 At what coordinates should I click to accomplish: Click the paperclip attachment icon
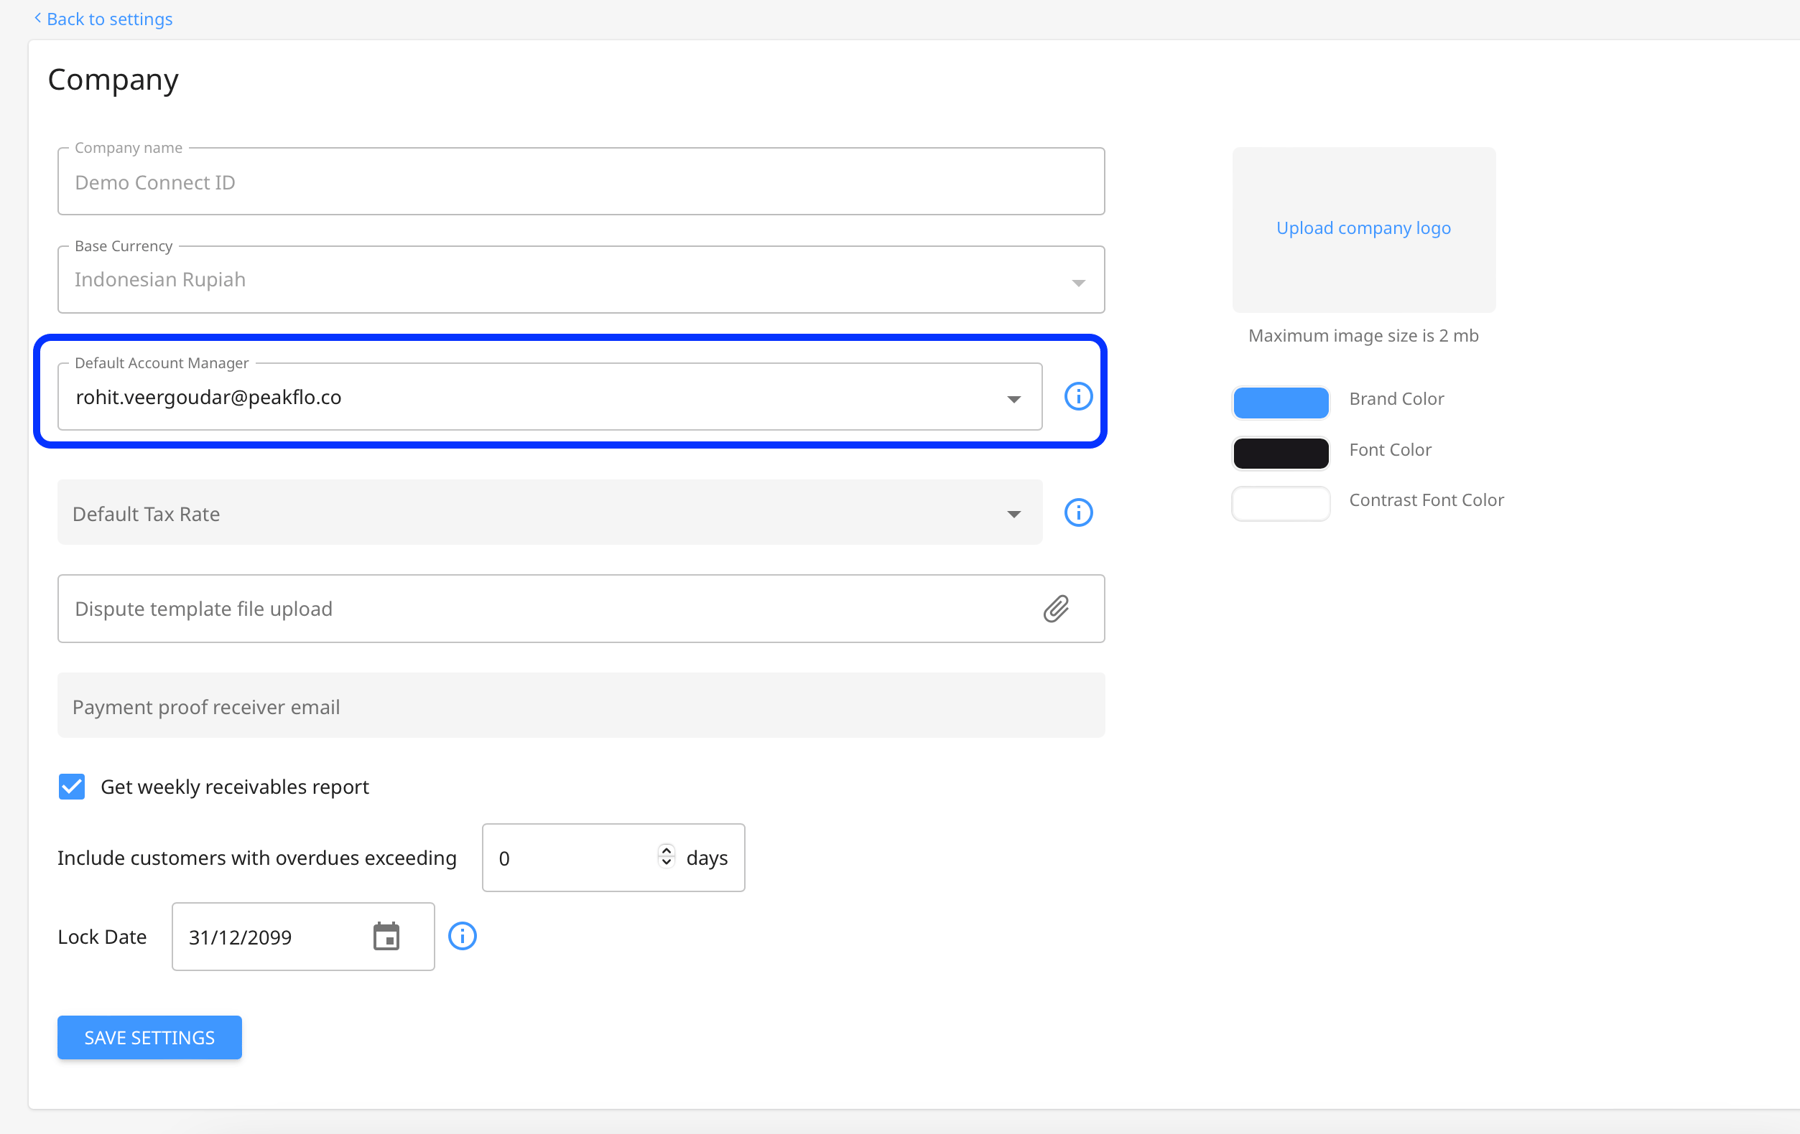click(x=1056, y=609)
